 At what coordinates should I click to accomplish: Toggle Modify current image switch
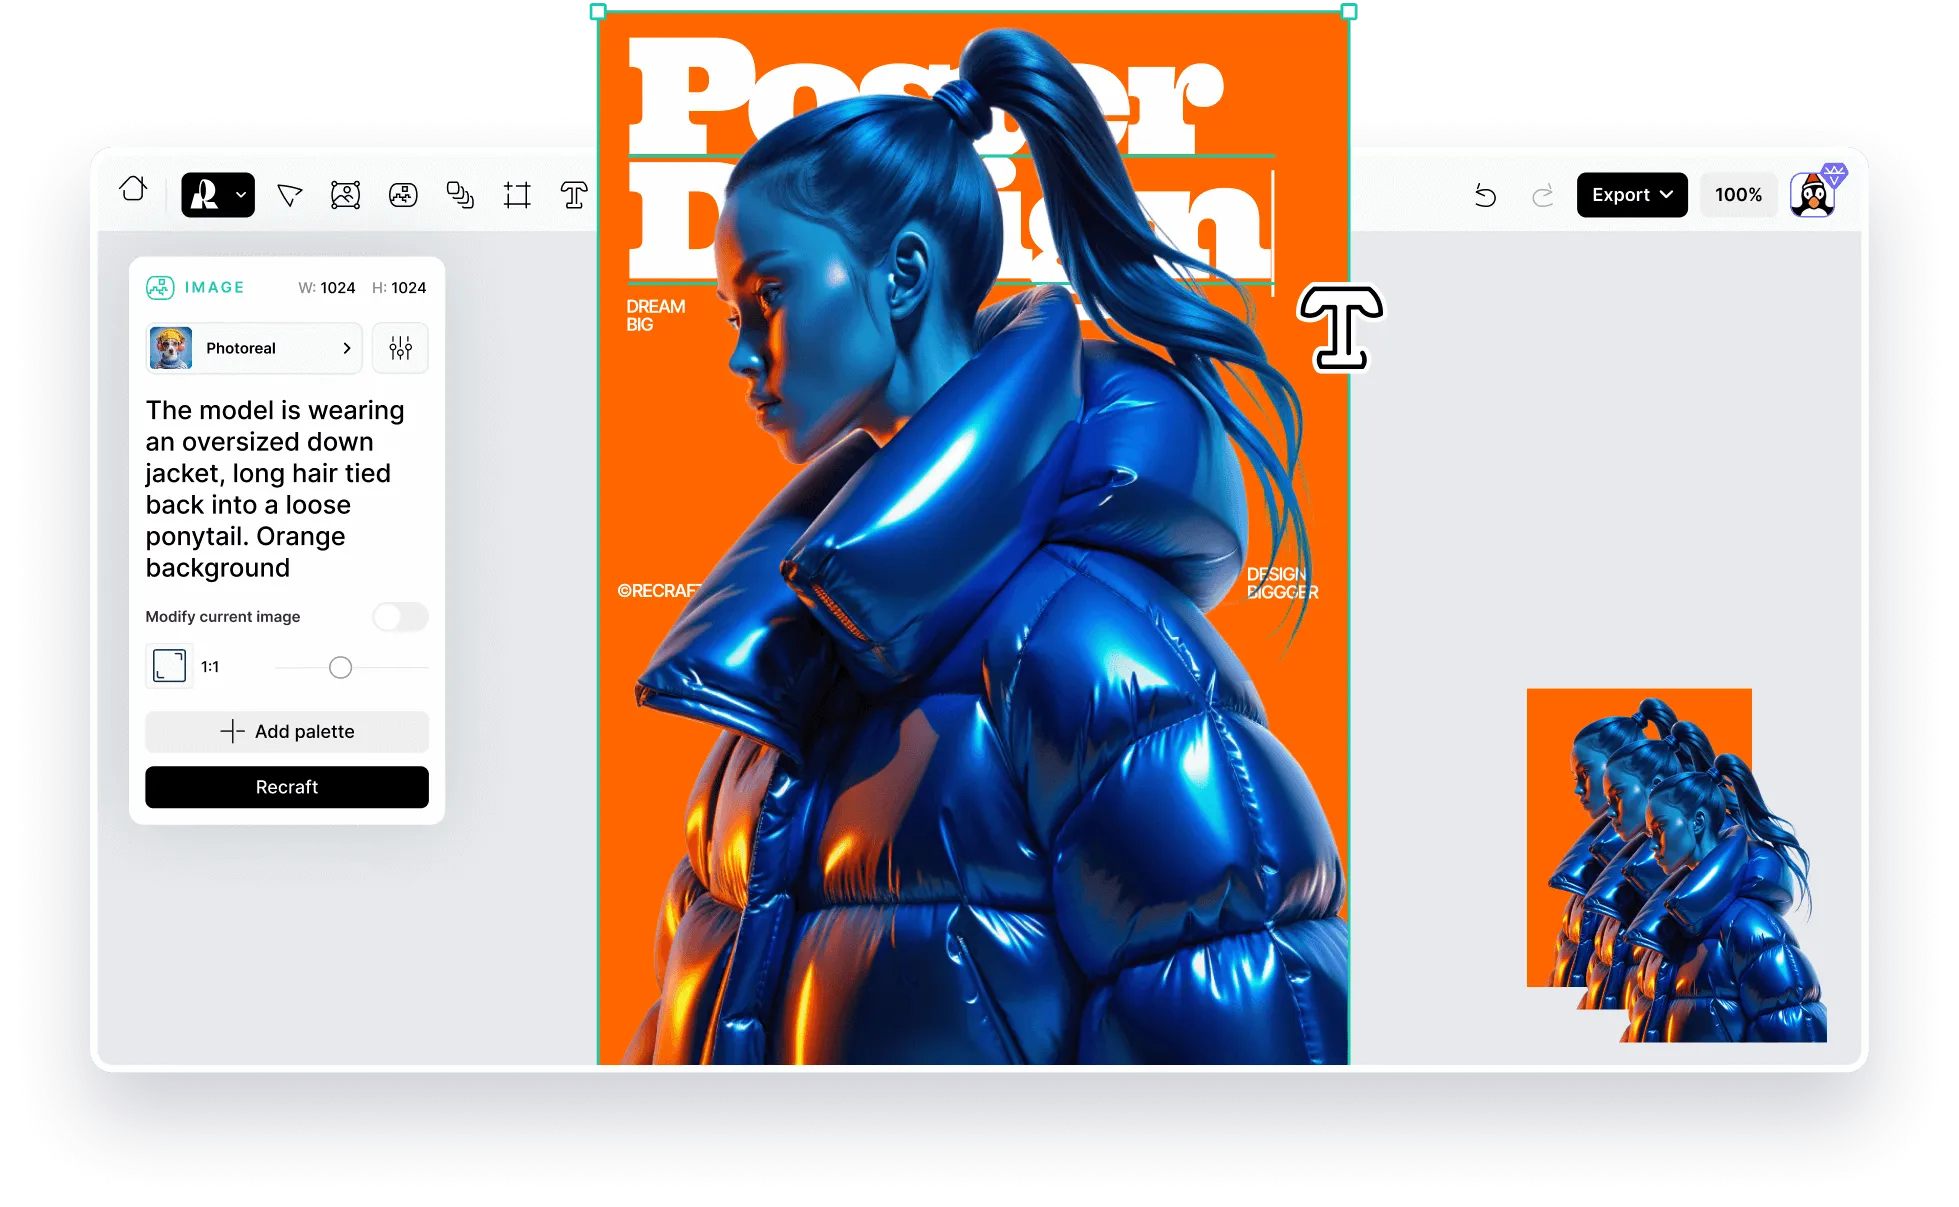point(400,616)
